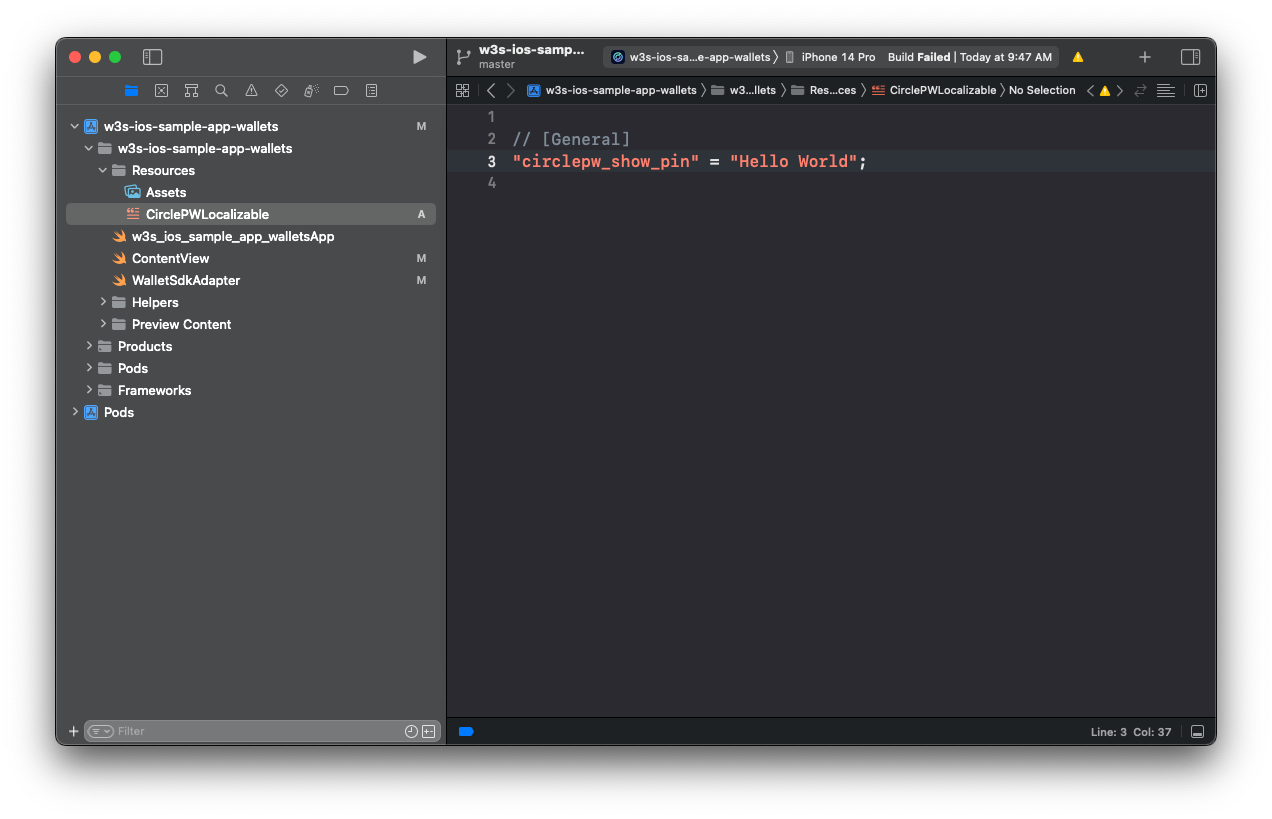The image size is (1272, 819).
Task: Jump to the next issue arrow
Action: [1120, 90]
